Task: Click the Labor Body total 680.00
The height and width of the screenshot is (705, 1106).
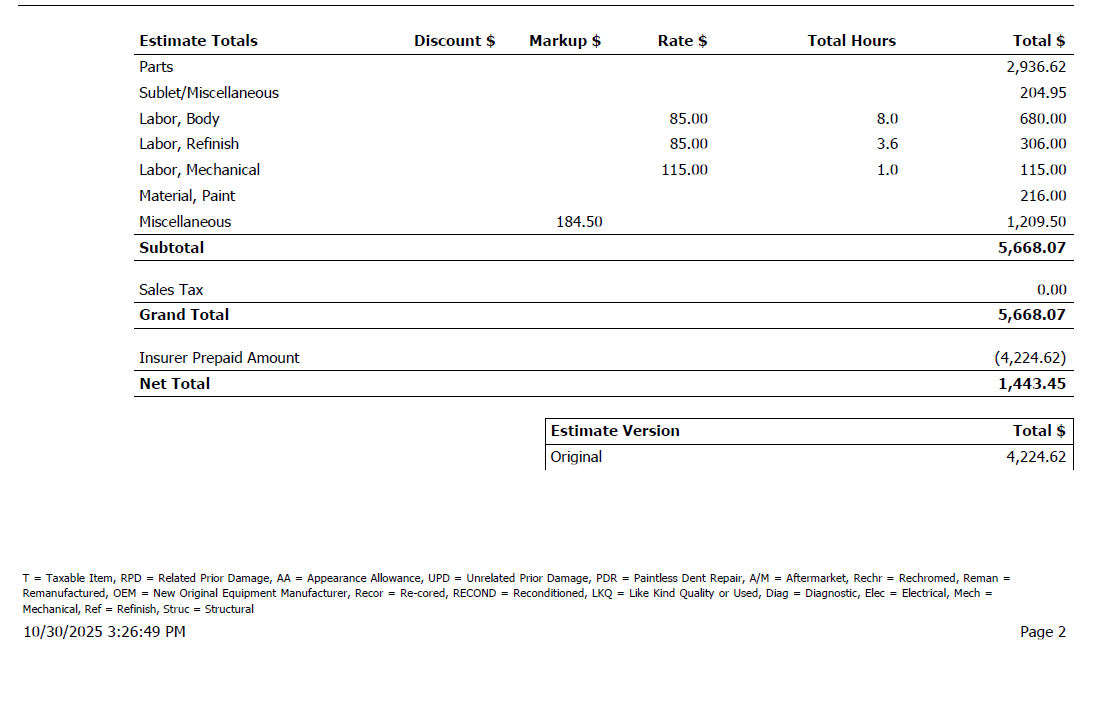Action: pyautogui.click(x=1043, y=119)
